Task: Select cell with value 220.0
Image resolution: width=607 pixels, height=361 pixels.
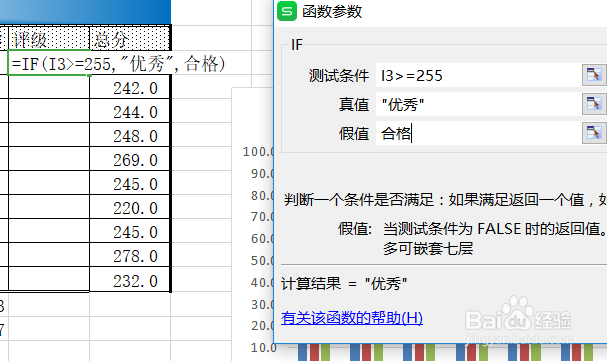Action: point(130,207)
